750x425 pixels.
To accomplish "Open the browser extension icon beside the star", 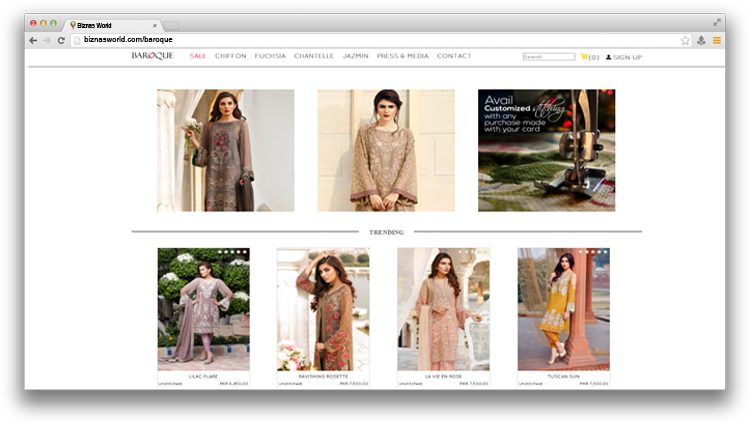I will pyautogui.click(x=701, y=41).
